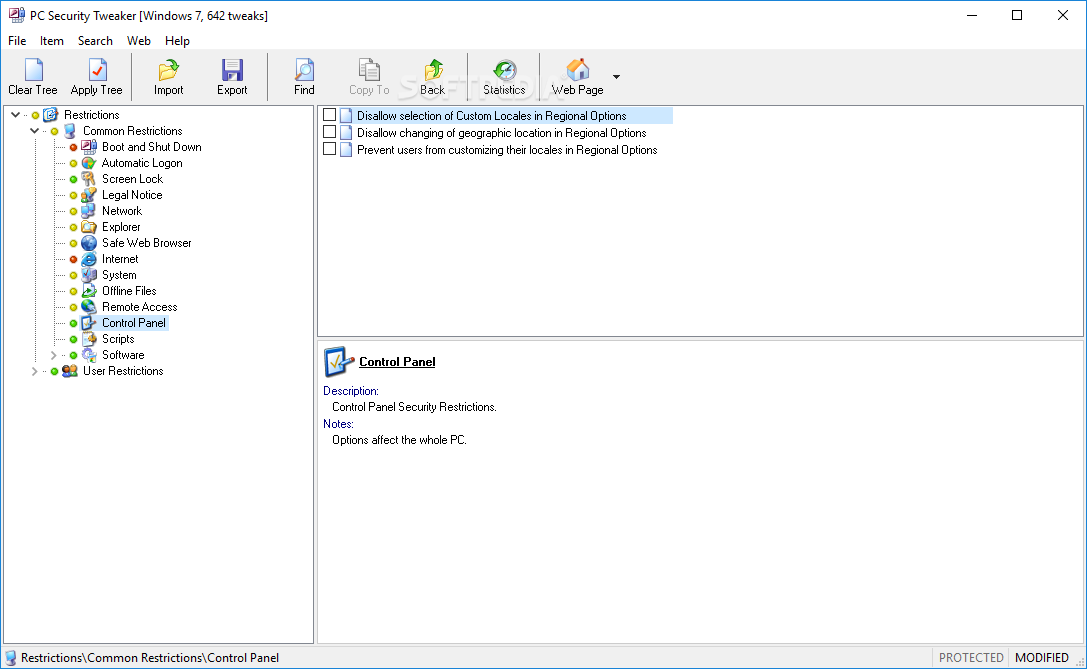
Task: Click the Back toolbar icon
Action: click(x=433, y=70)
